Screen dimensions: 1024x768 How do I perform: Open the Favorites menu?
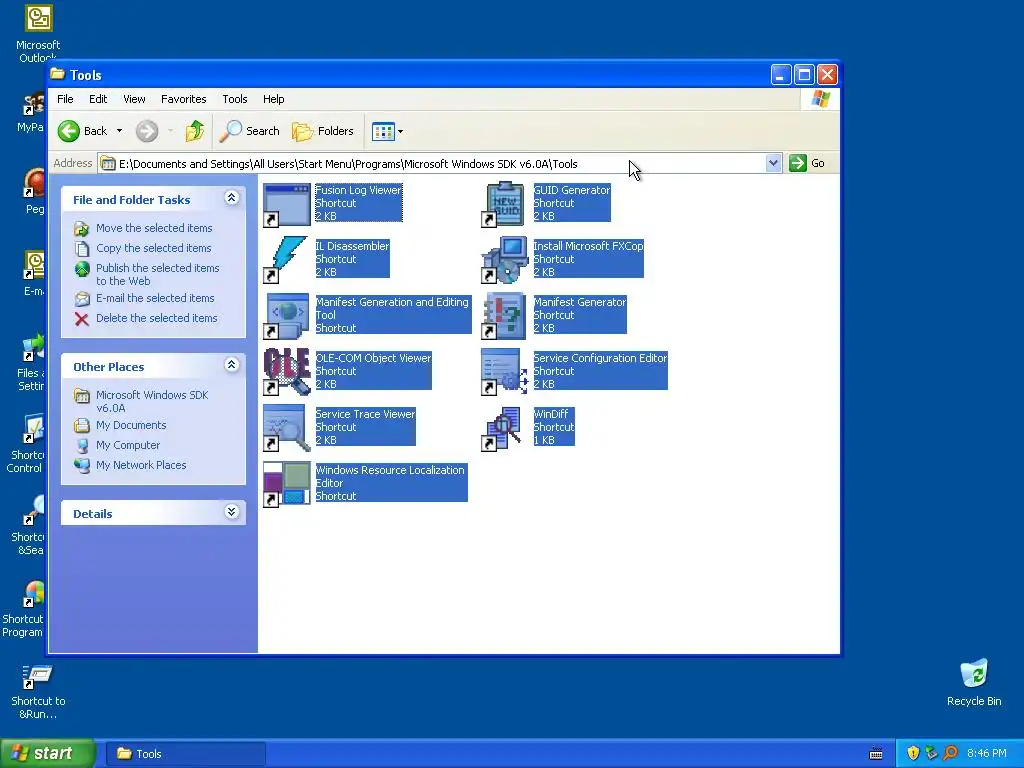[x=184, y=99]
